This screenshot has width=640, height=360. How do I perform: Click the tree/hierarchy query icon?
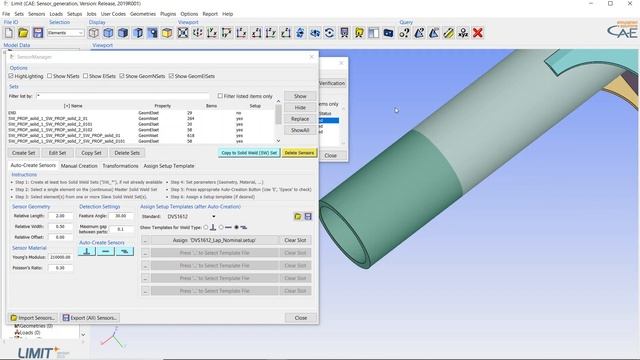[x=463, y=33]
